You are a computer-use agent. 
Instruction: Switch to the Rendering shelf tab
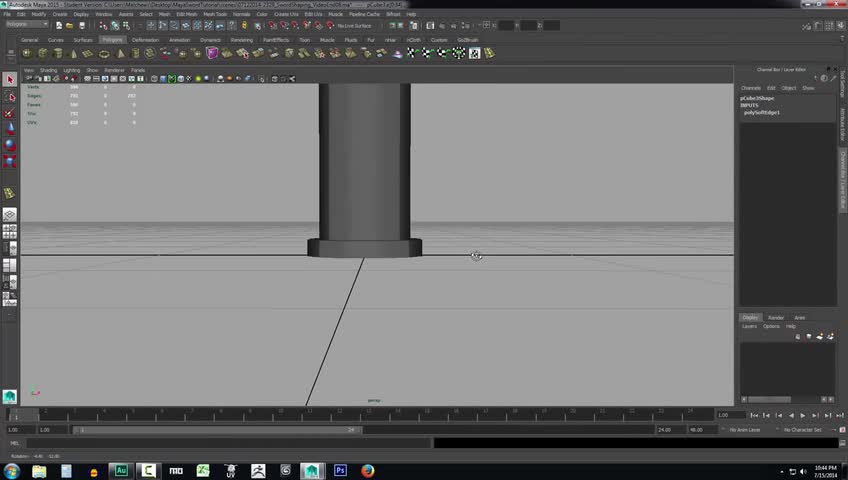[x=242, y=40]
